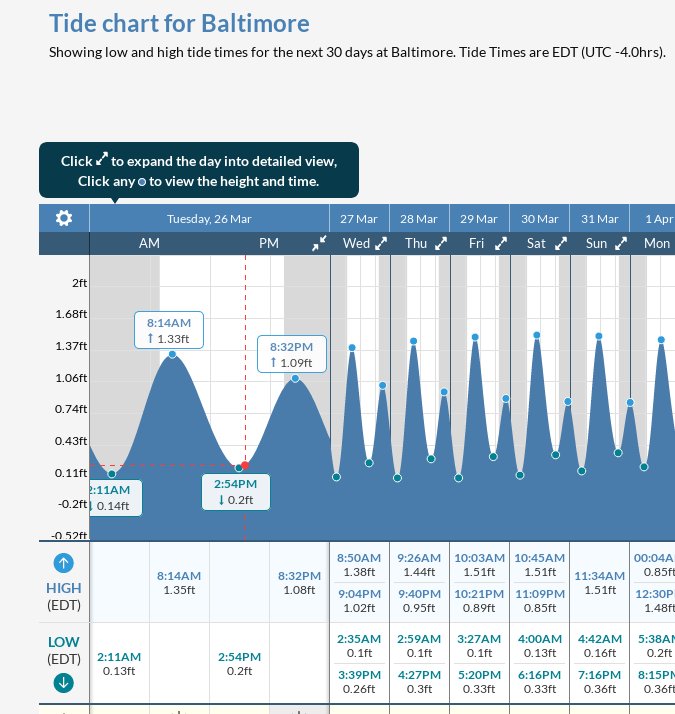Click the 2:11AM low tide point

[x=112, y=474]
